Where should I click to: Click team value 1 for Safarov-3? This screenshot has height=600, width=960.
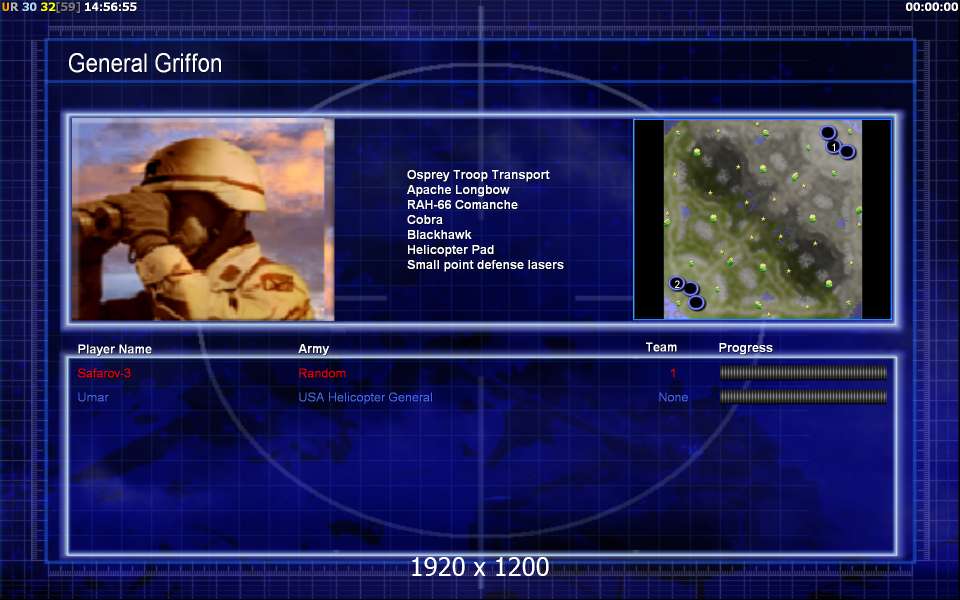[673, 373]
